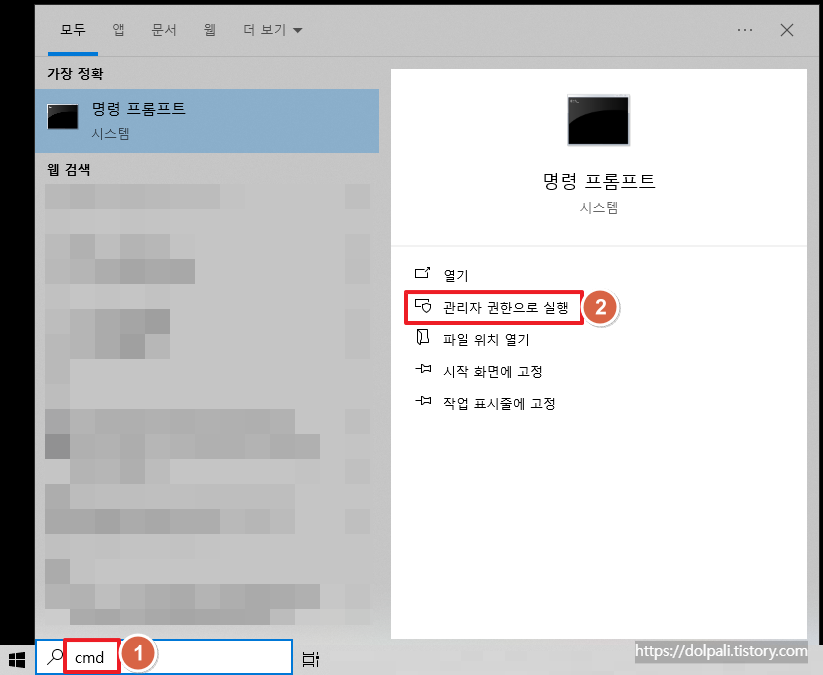Screen dimensions: 823x675
Task: Switch to the 앱 tab
Action: coord(118,29)
